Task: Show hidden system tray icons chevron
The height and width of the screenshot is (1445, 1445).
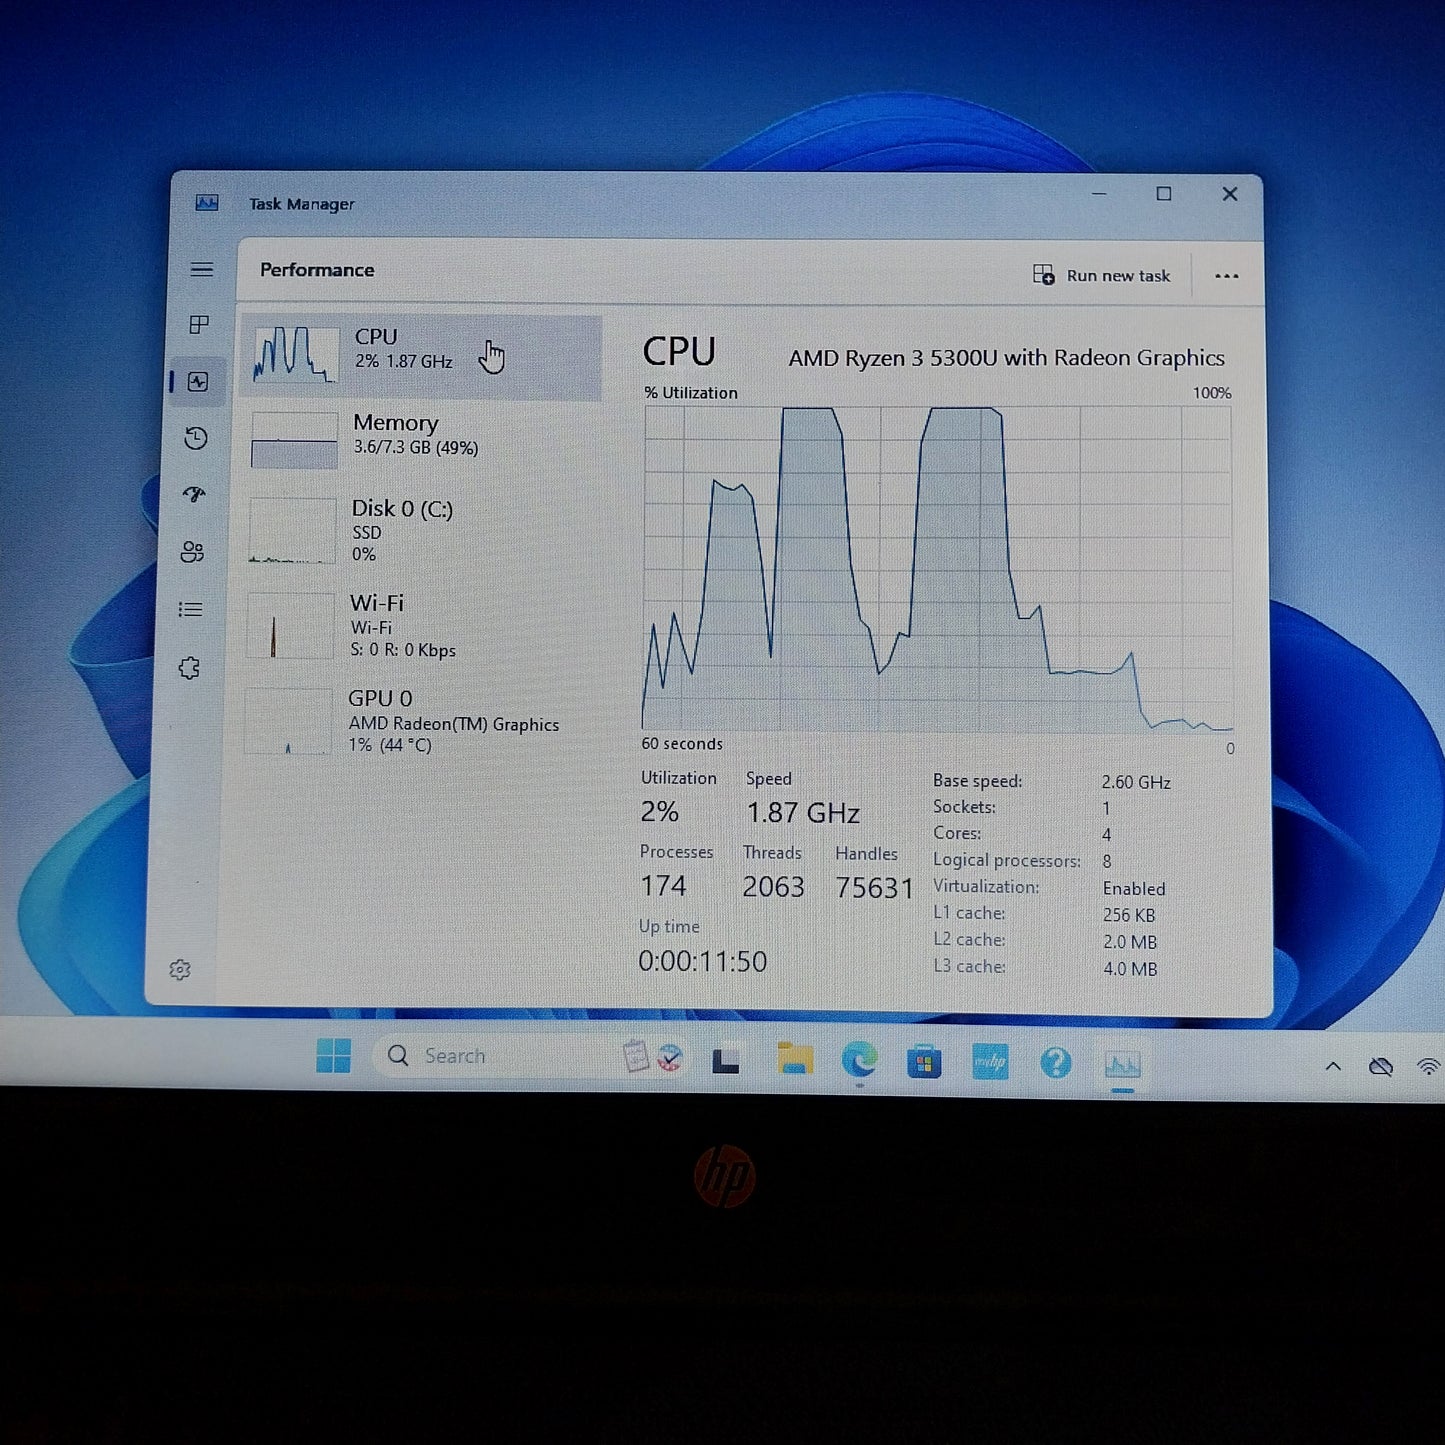Action: pyautogui.click(x=1333, y=1067)
